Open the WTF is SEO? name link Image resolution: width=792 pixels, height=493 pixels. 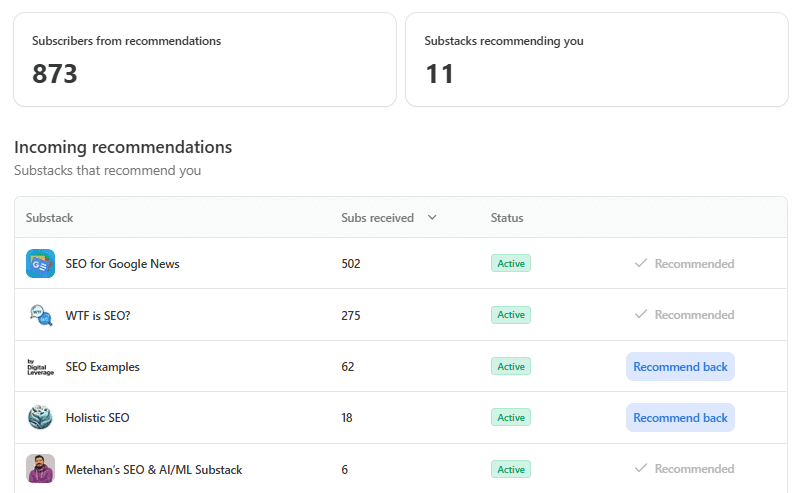tap(98, 316)
